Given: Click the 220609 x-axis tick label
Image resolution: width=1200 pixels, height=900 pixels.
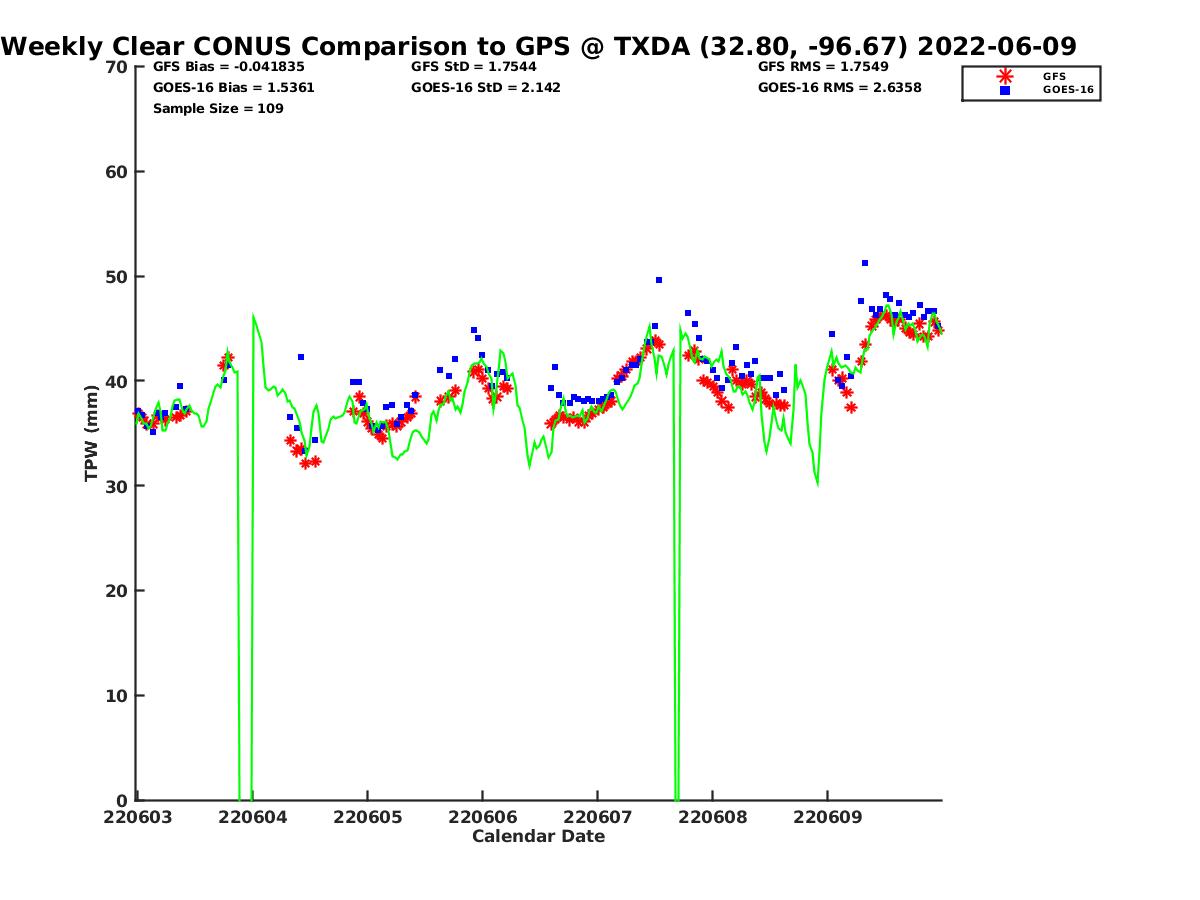Looking at the screenshot, I should (827, 817).
